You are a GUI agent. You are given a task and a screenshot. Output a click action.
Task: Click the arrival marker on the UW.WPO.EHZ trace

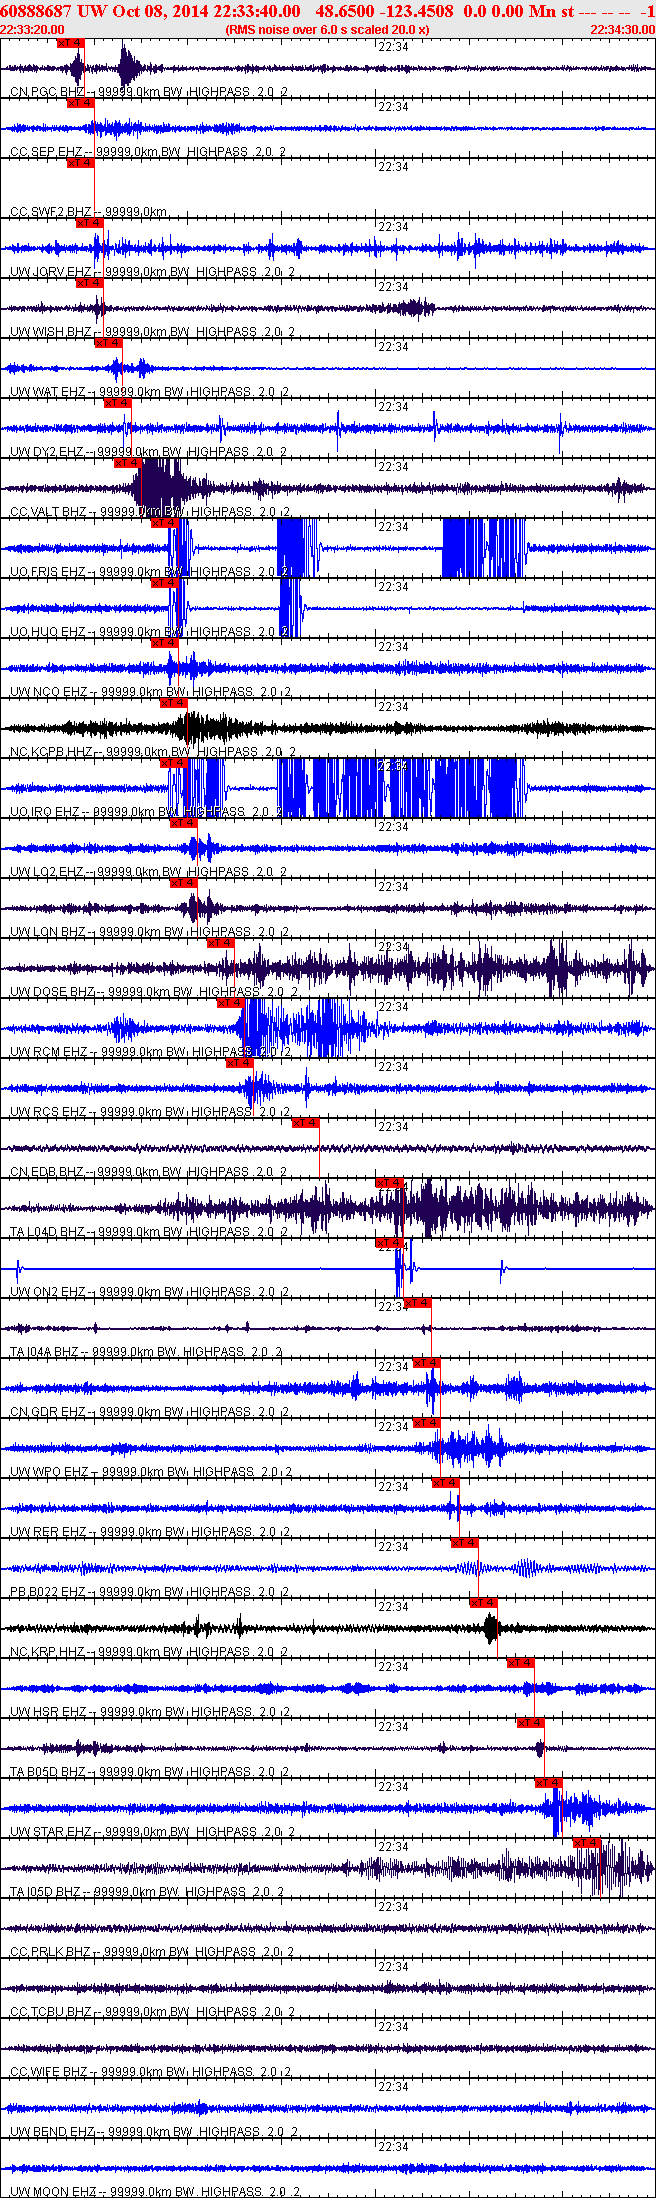tap(426, 1423)
